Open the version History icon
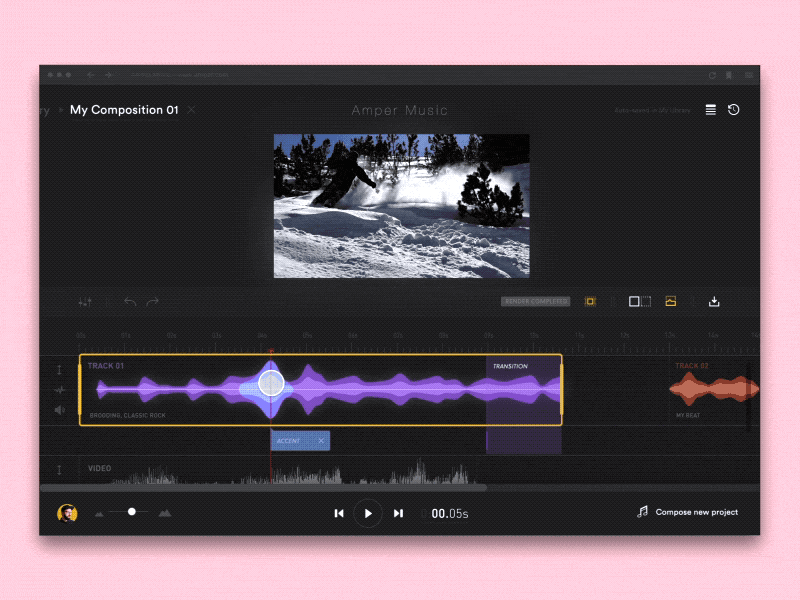Screen dimensions: 800x600 [x=733, y=110]
